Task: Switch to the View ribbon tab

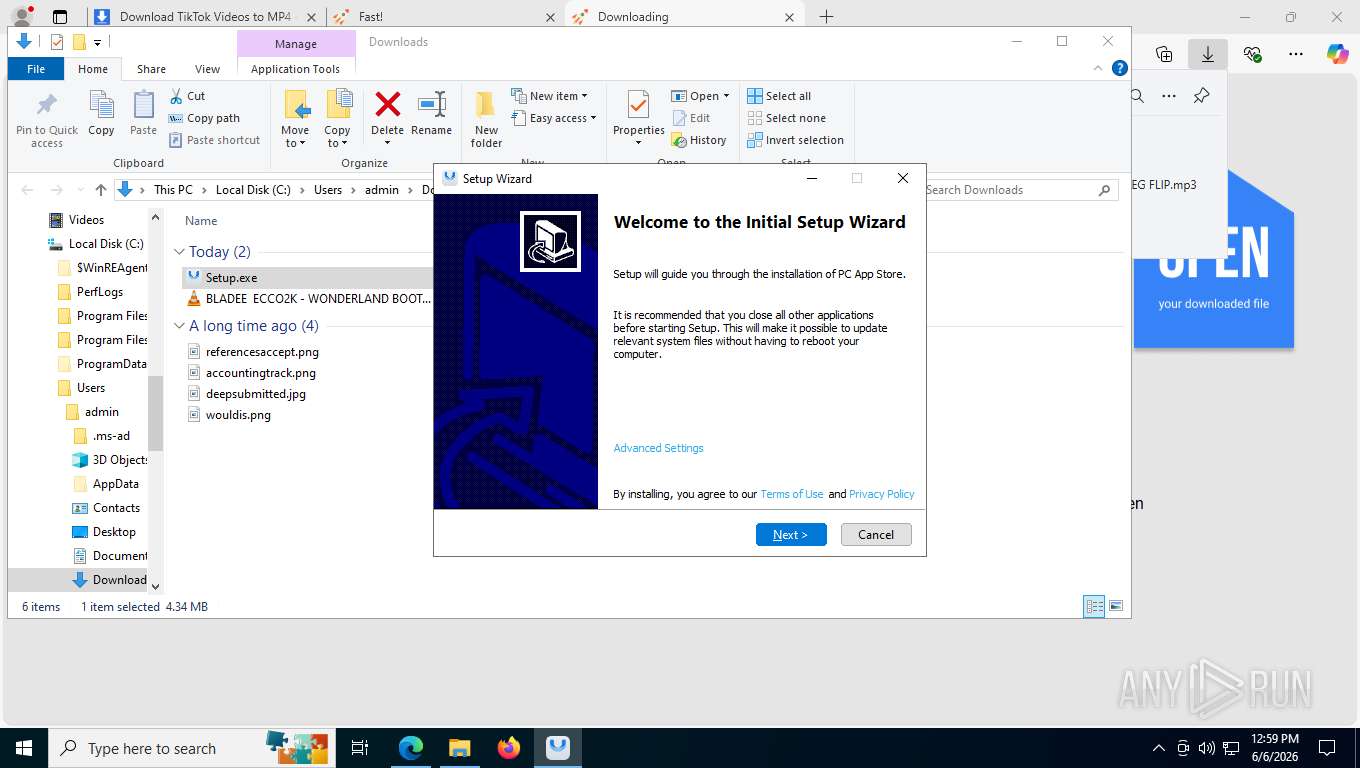Action: point(207,69)
